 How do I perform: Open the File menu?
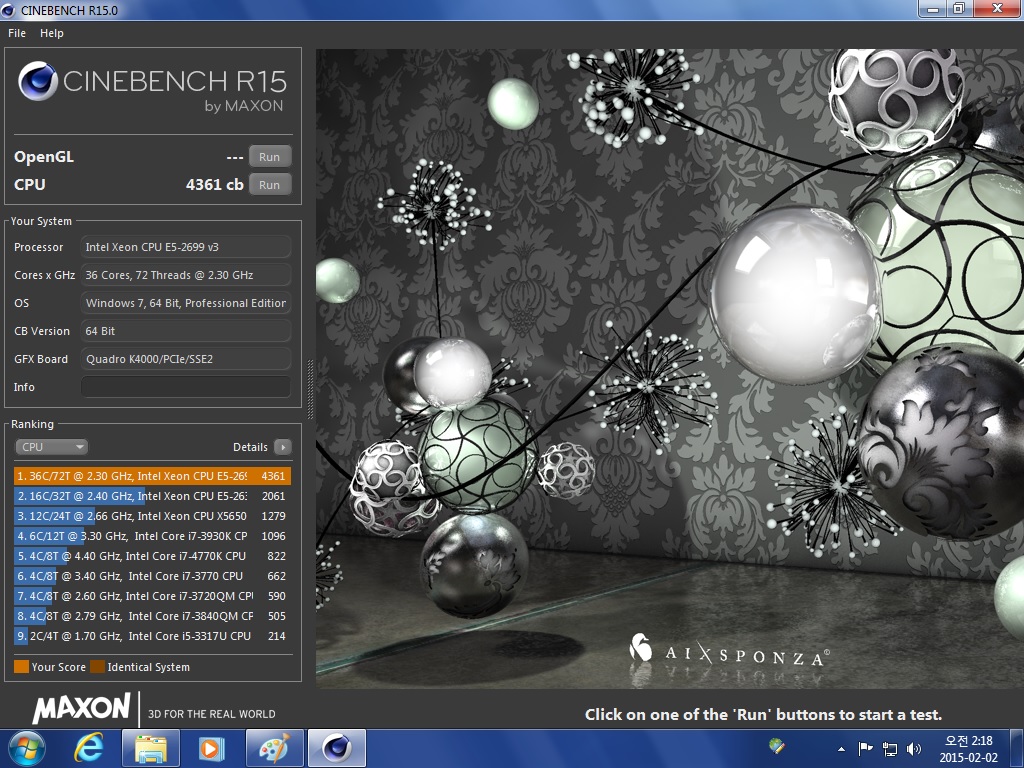[17, 33]
